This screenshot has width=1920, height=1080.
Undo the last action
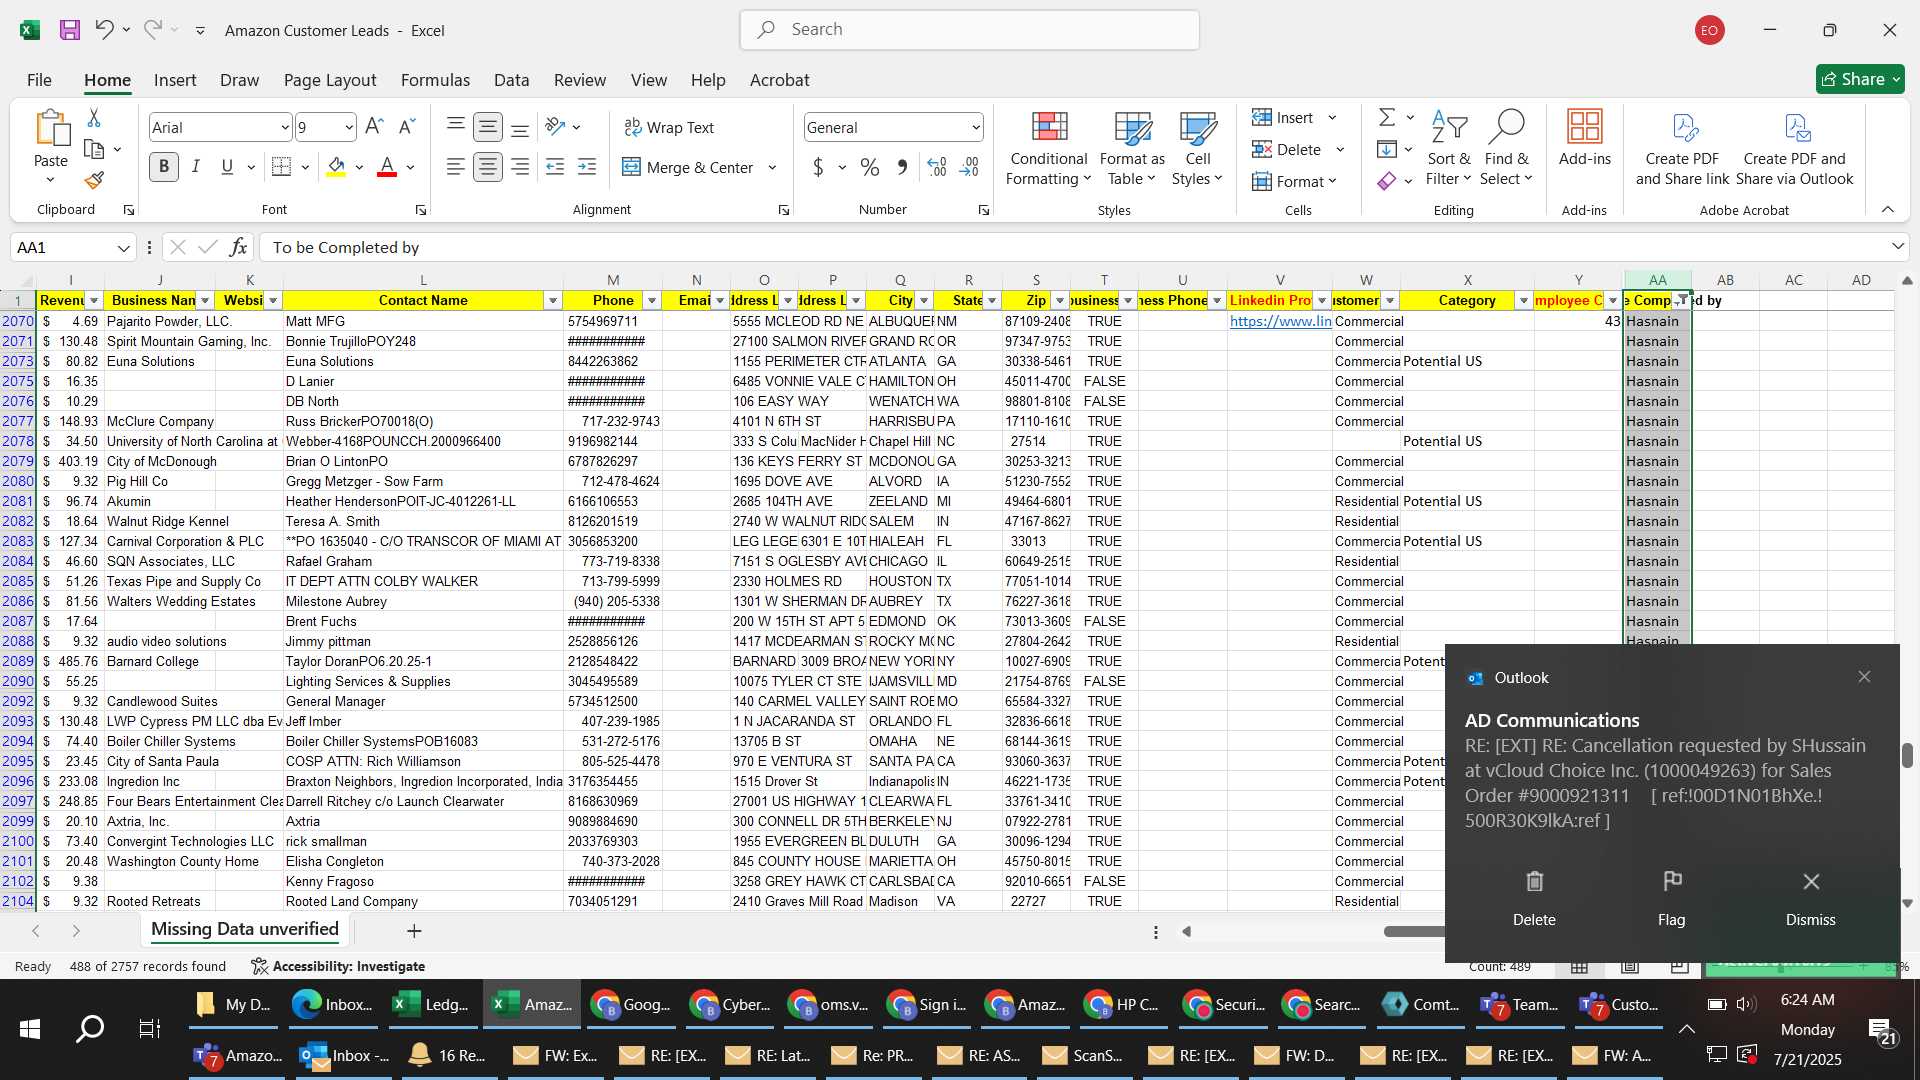(x=104, y=30)
